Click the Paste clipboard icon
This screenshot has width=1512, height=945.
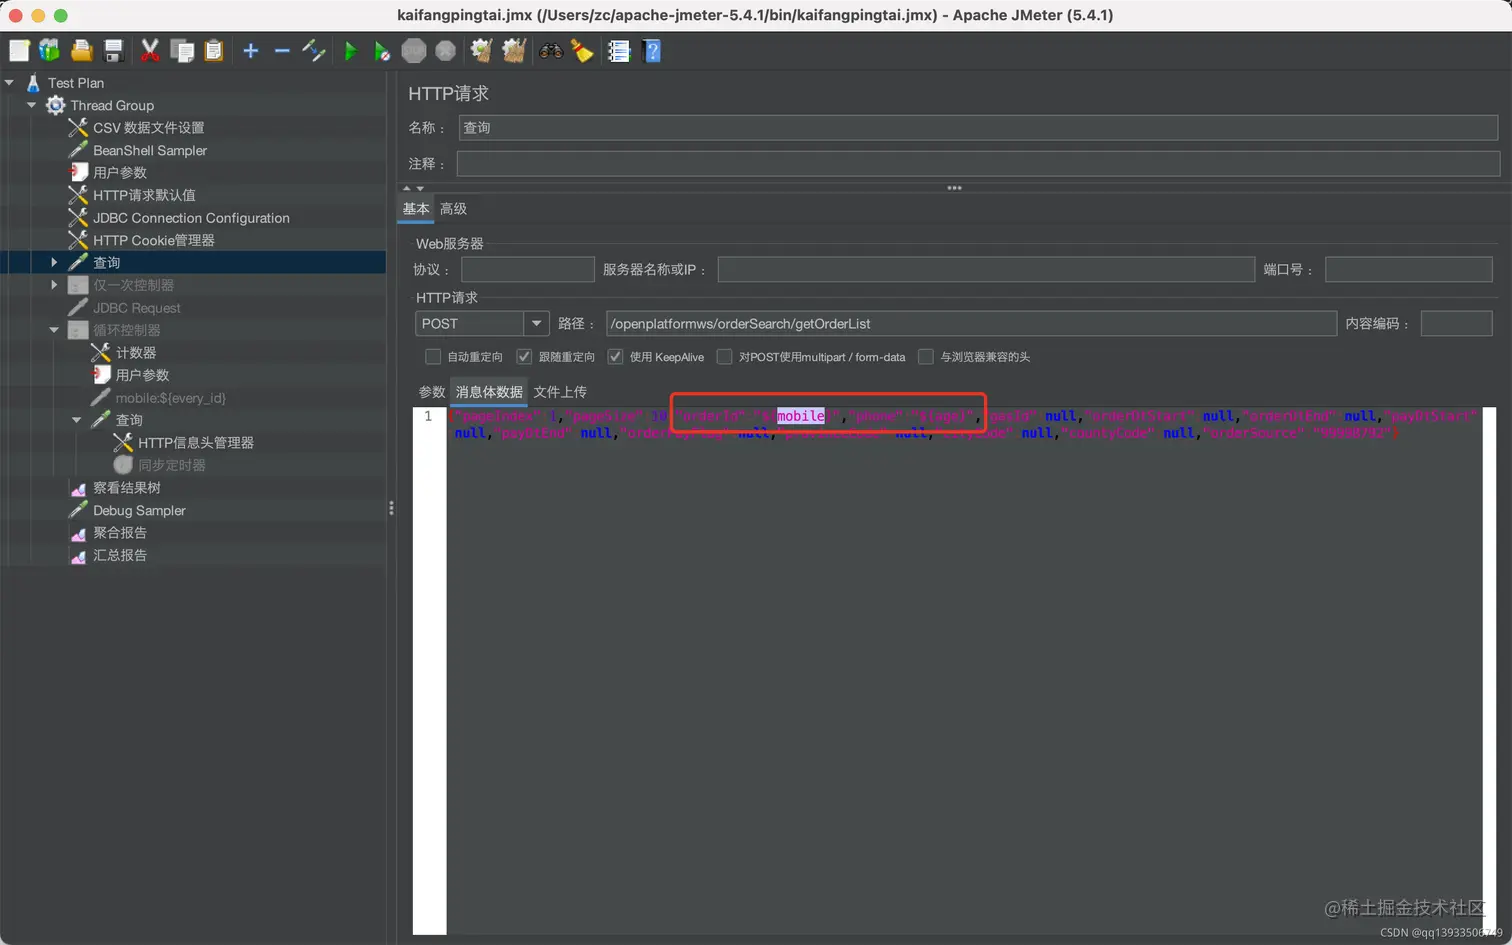click(x=214, y=51)
